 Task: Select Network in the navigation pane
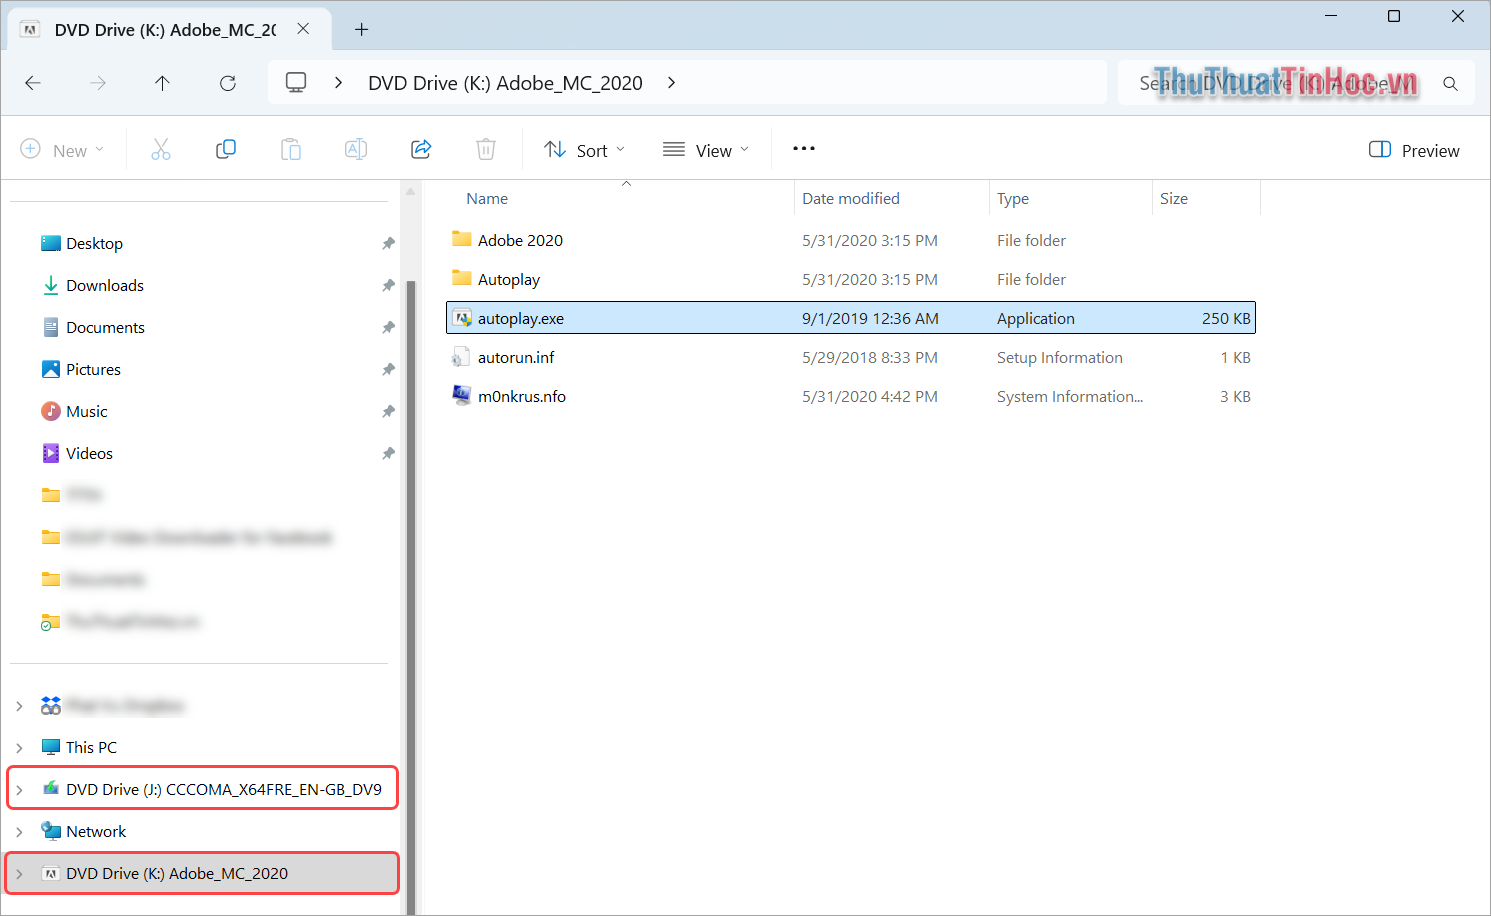point(96,831)
